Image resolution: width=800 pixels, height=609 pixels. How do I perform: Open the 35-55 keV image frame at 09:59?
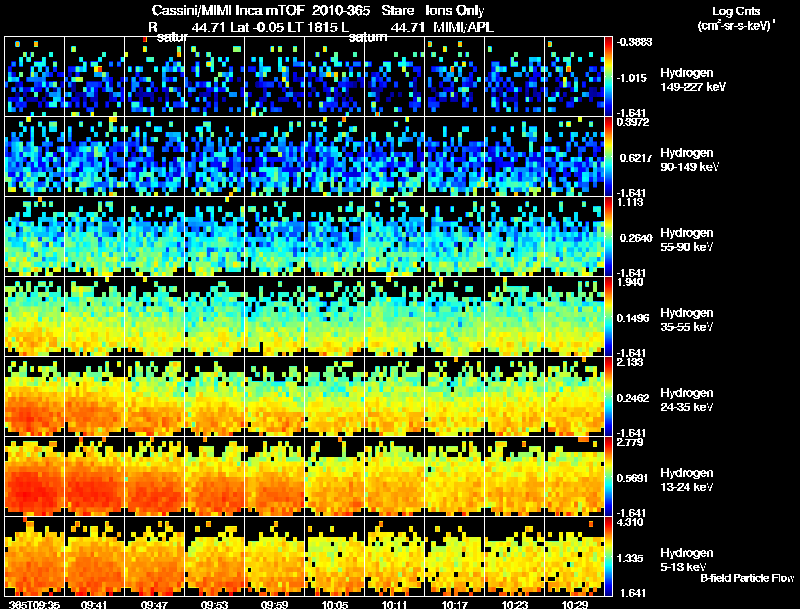[274, 316]
